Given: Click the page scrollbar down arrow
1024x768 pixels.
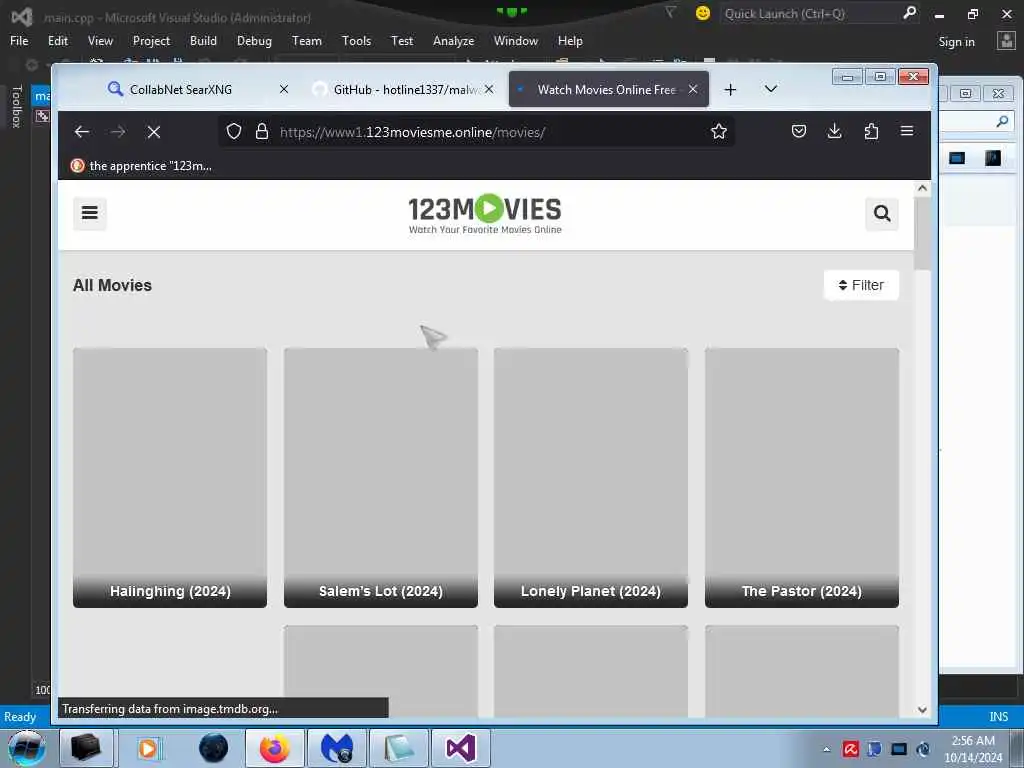Looking at the screenshot, I should pyautogui.click(x=922, y=709).
